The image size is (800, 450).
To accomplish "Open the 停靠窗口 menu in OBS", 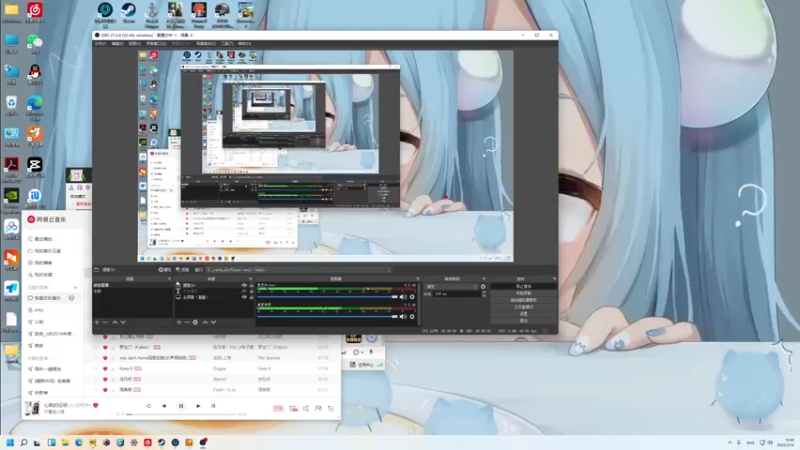I will [x=156, y=43].
